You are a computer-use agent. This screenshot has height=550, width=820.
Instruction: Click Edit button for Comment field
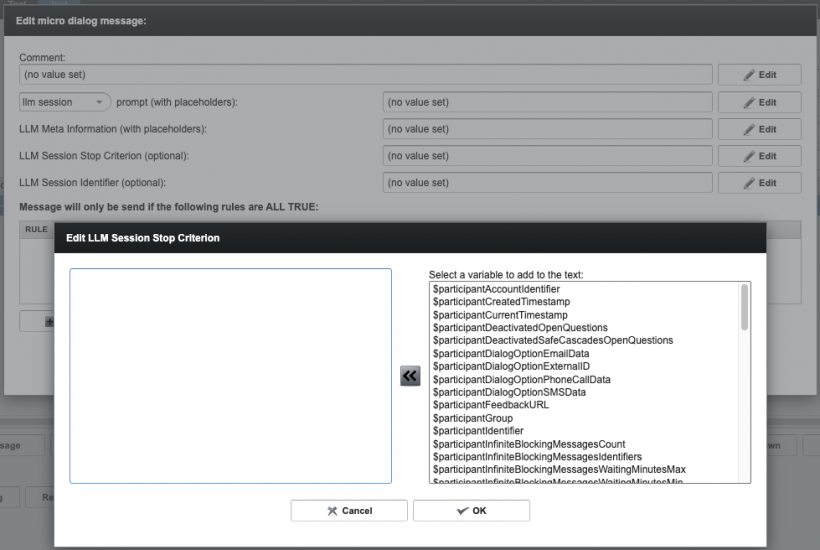tap(759, 75)
